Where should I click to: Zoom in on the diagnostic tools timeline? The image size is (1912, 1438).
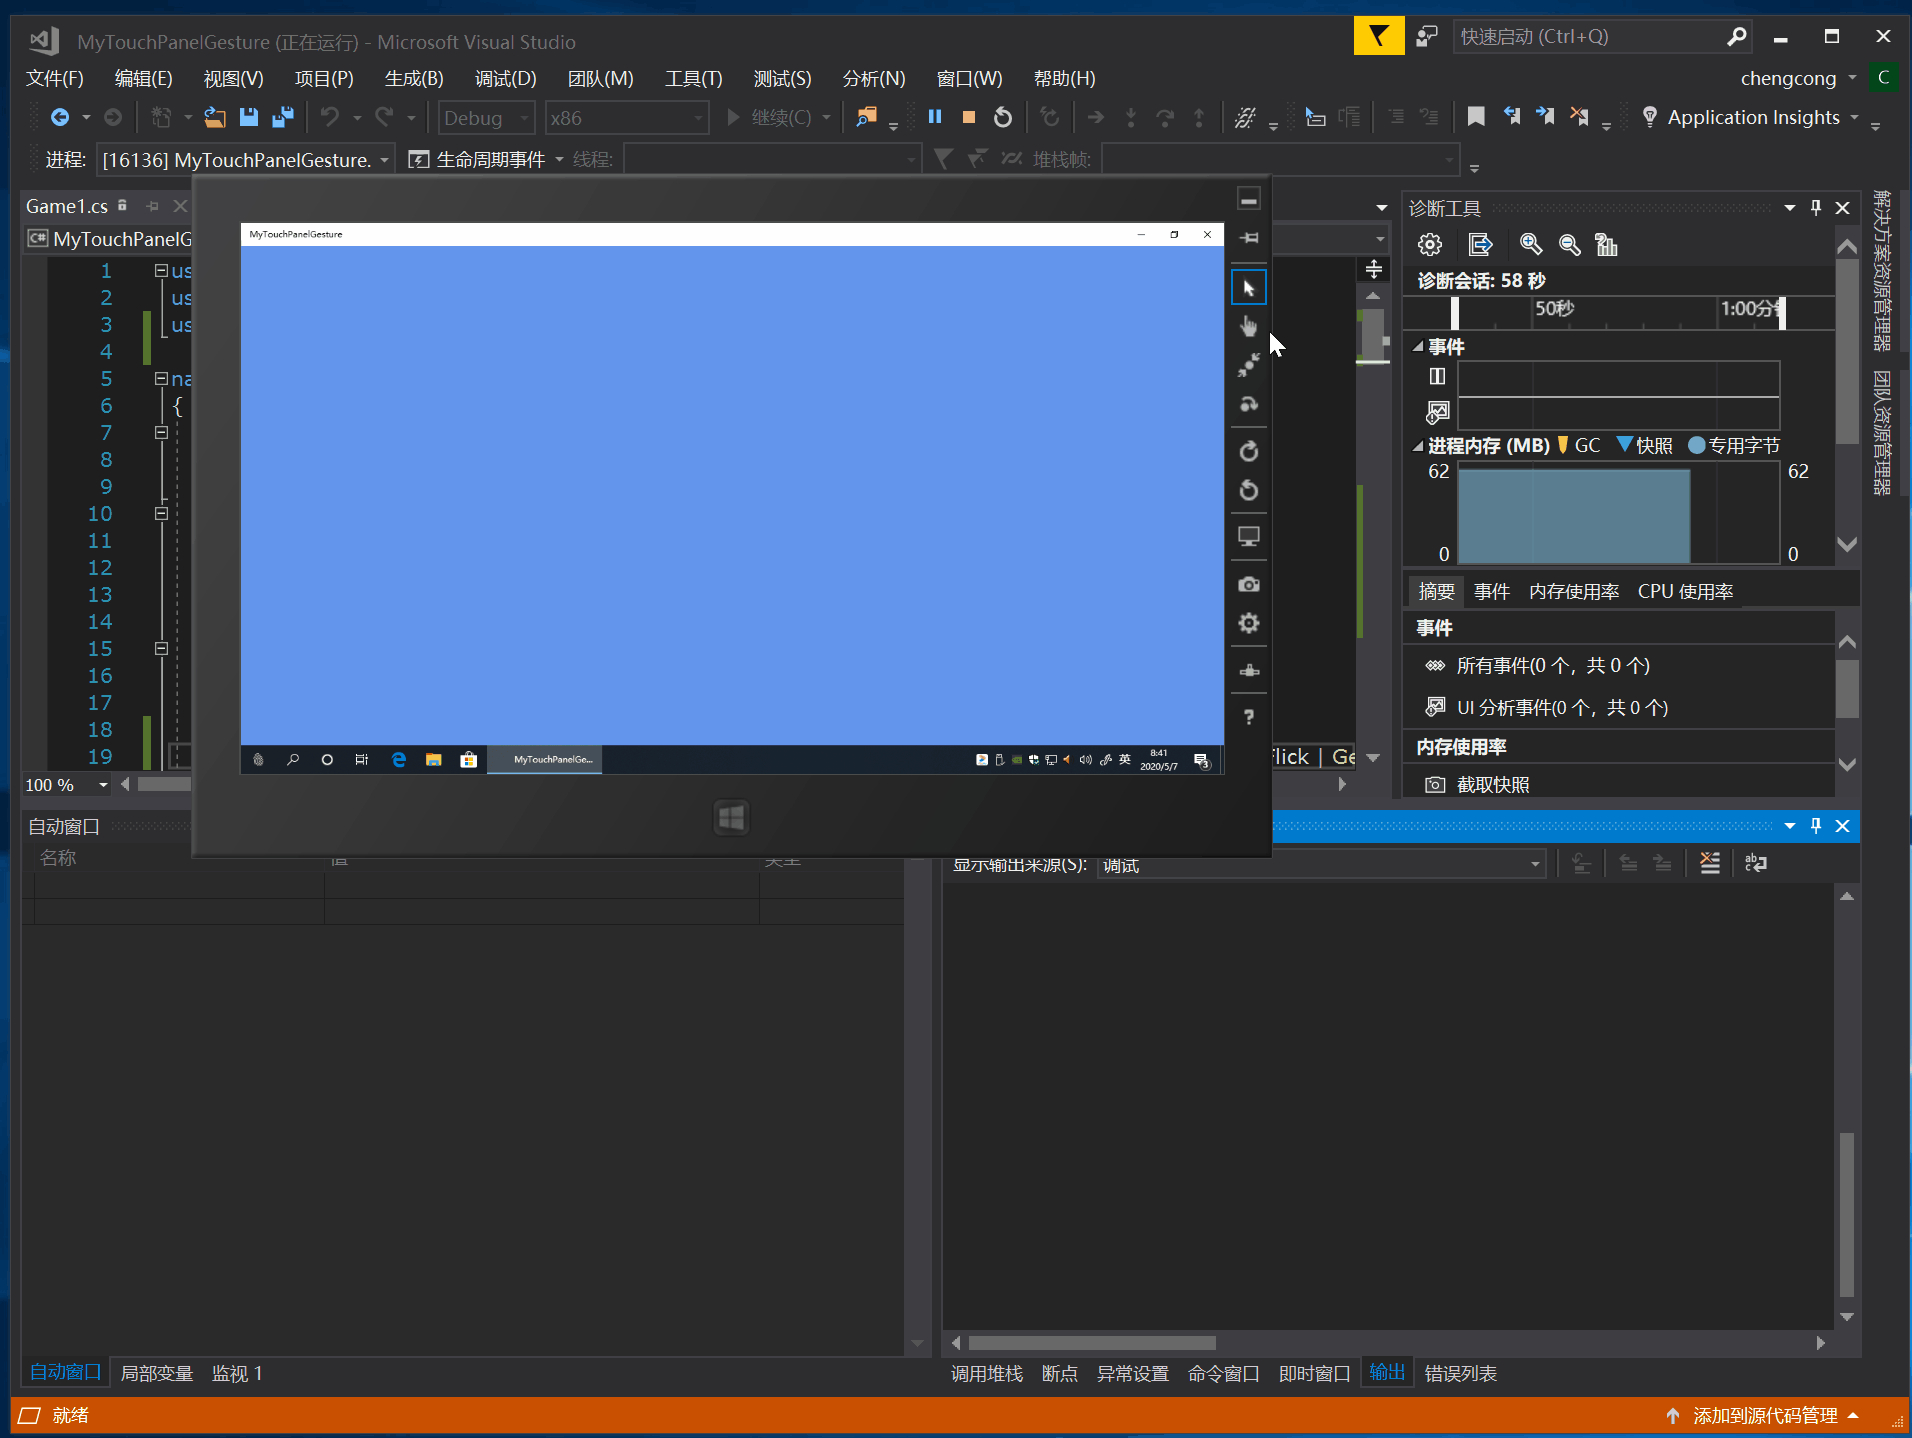point(1530,245)
